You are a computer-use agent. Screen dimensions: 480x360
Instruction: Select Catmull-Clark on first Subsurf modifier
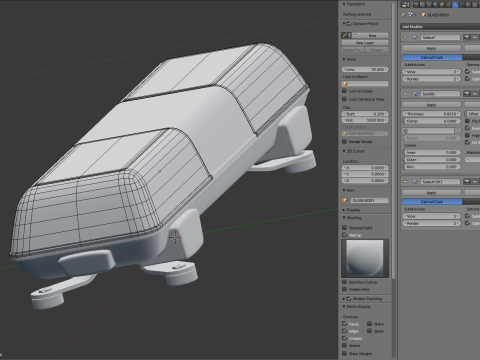432,57
